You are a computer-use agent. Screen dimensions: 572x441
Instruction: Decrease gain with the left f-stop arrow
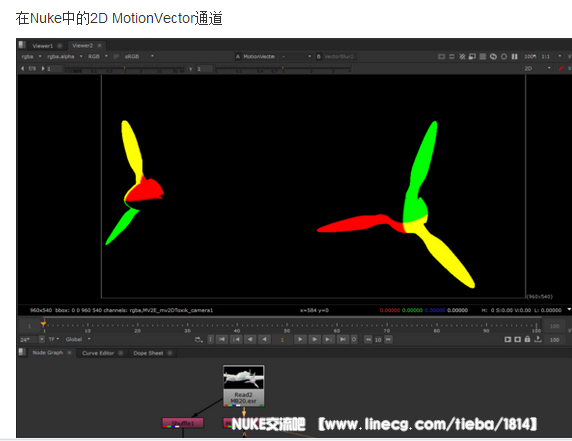[x=22, y=68]
